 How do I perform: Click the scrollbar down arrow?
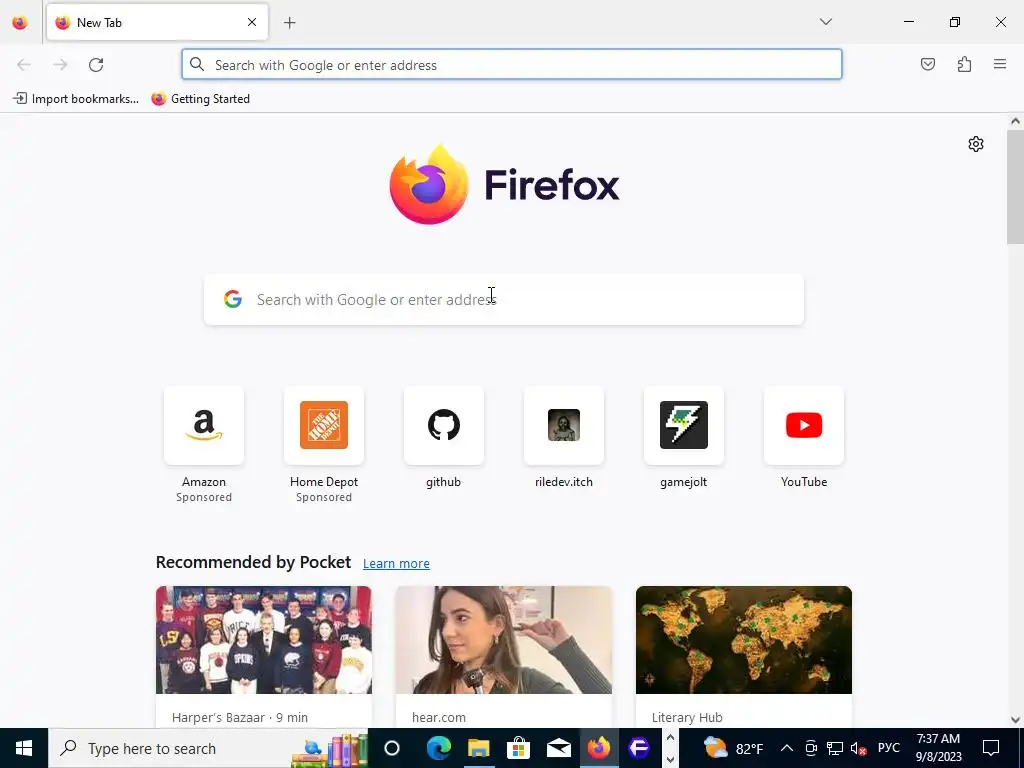[x=1015, y=720]
